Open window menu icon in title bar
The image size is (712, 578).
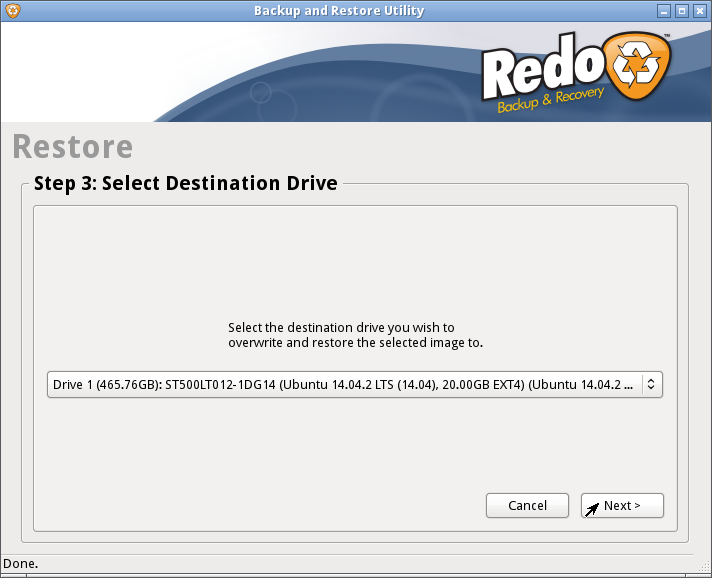pos(11,11)
